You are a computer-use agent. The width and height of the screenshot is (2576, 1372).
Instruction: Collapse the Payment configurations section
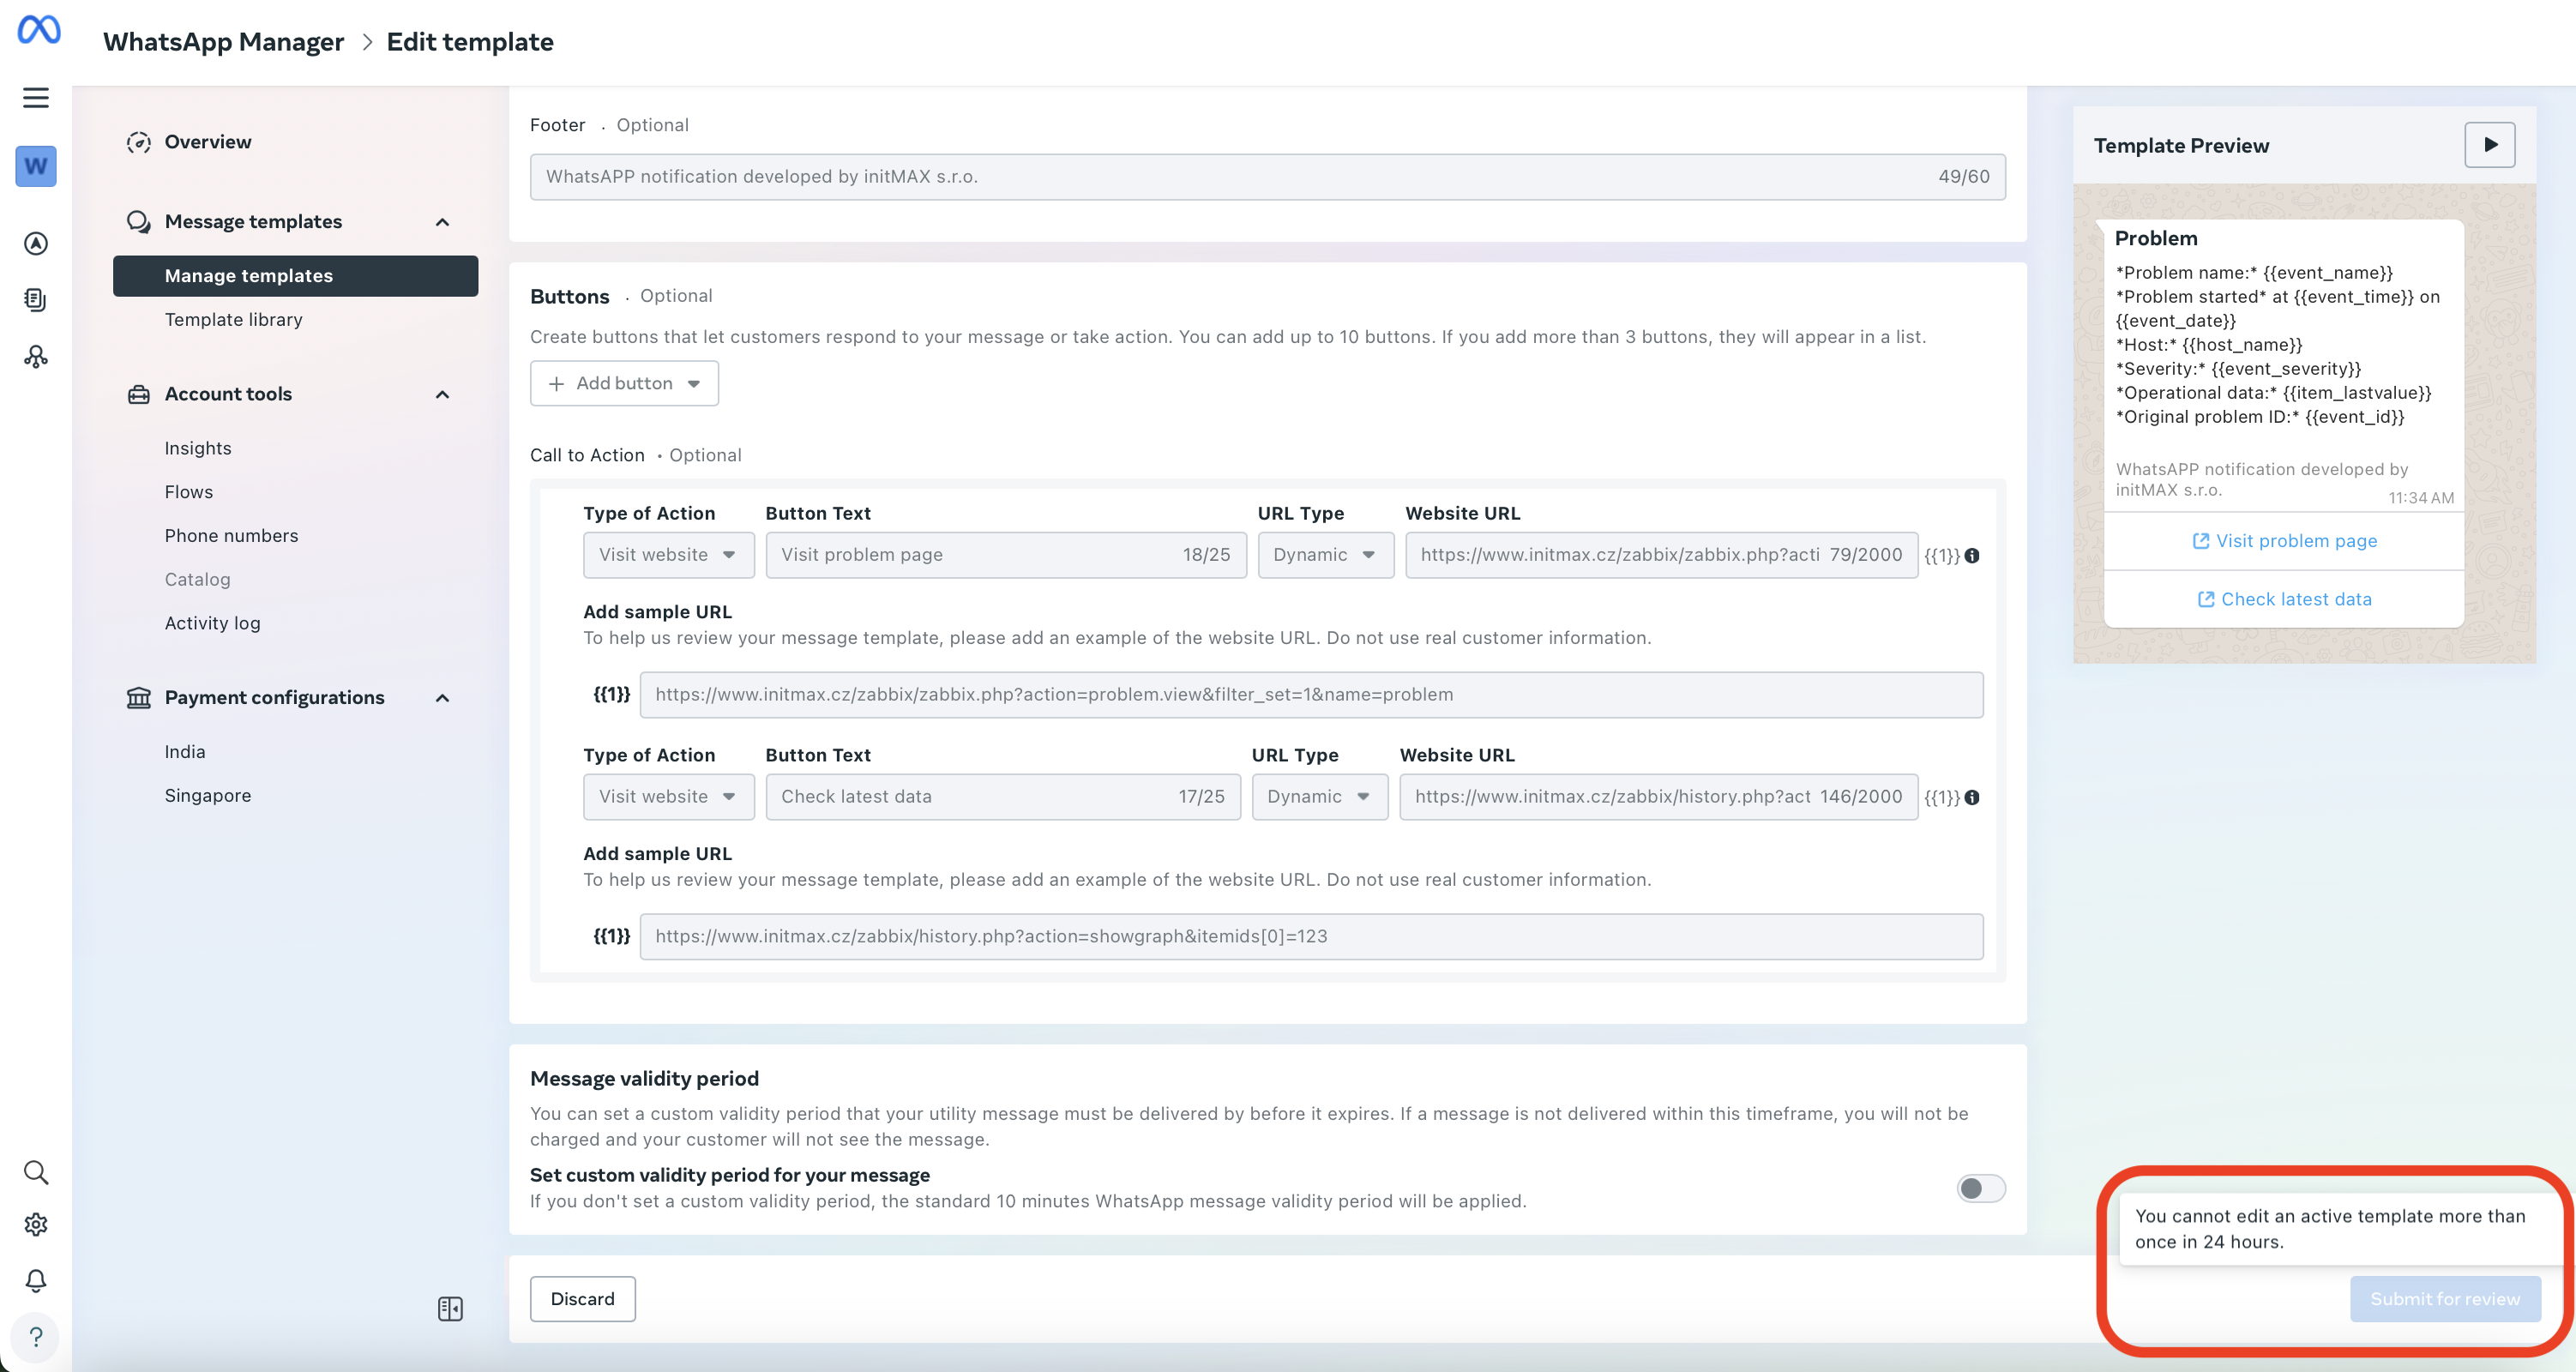coord(442,697)
